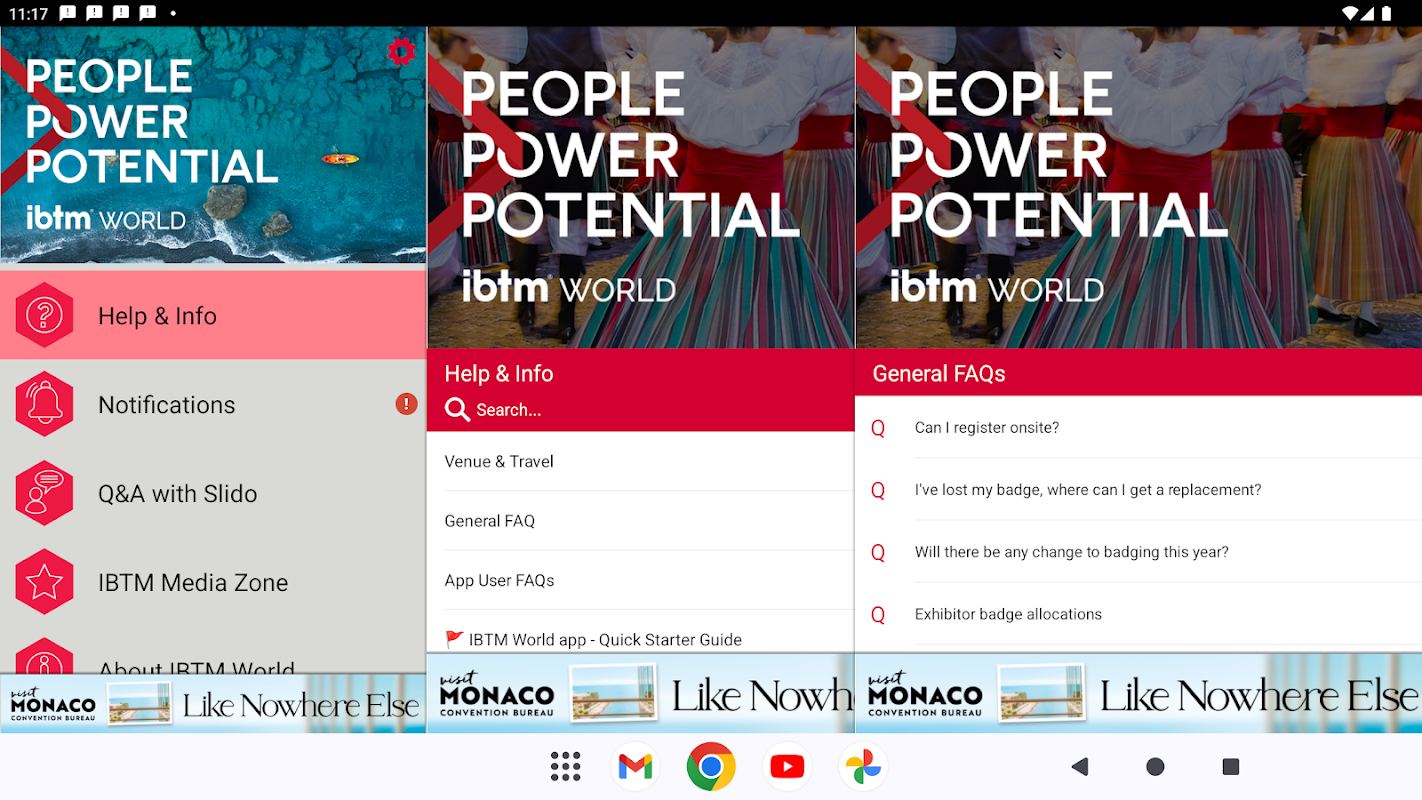
Task: Tap the Q icon beside lost my badge question
Action: [x=878, y=490]
